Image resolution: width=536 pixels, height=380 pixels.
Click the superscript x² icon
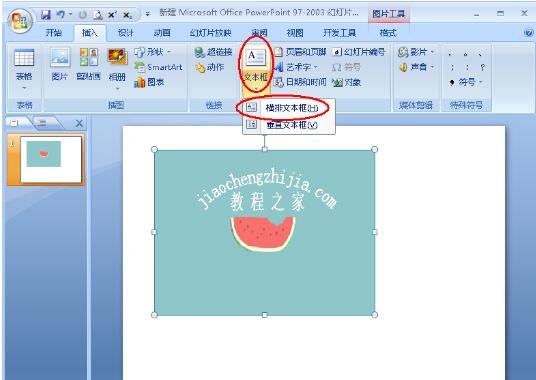point(112,15)
